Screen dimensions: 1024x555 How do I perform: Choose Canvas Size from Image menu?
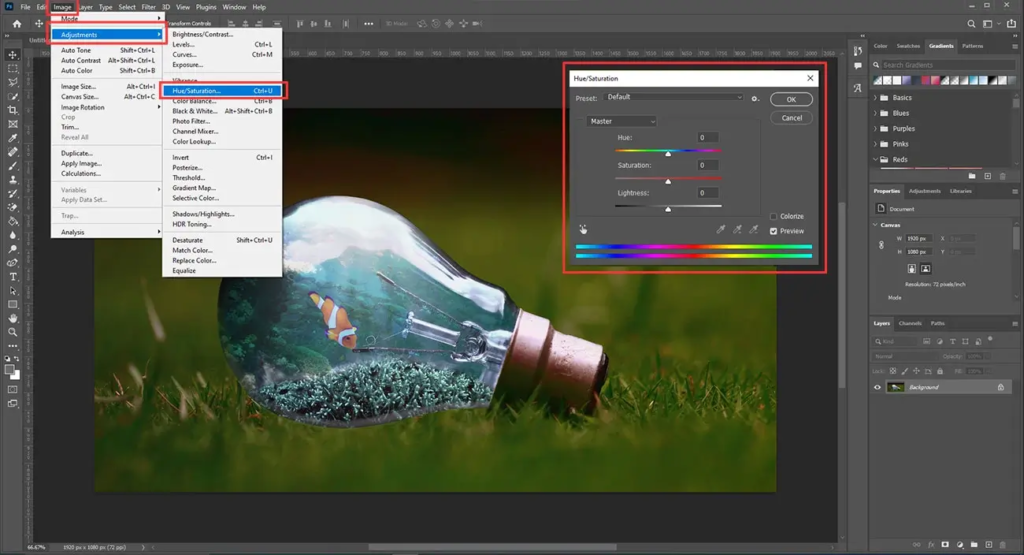pyautogui.click(x=107, y=97)
